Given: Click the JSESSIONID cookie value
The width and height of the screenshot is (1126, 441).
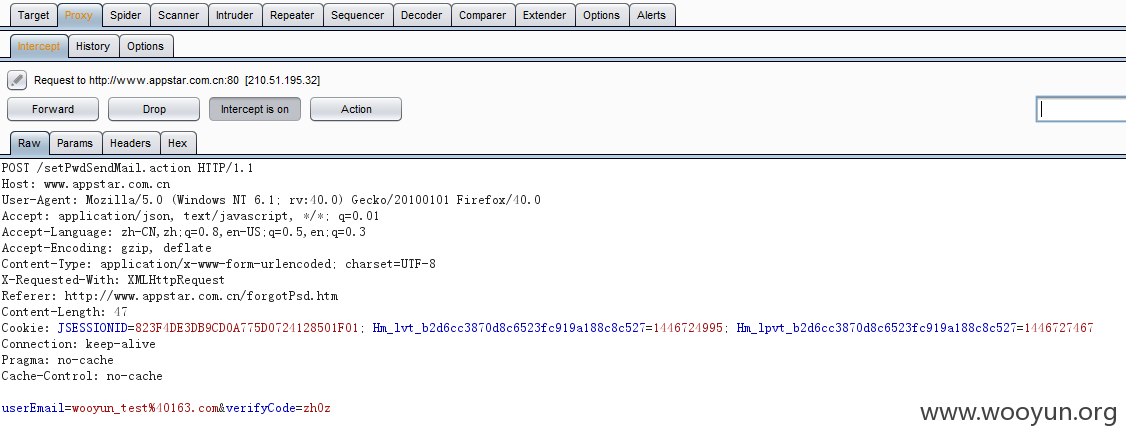Looking at the screenshot, I should pos(246,328).
